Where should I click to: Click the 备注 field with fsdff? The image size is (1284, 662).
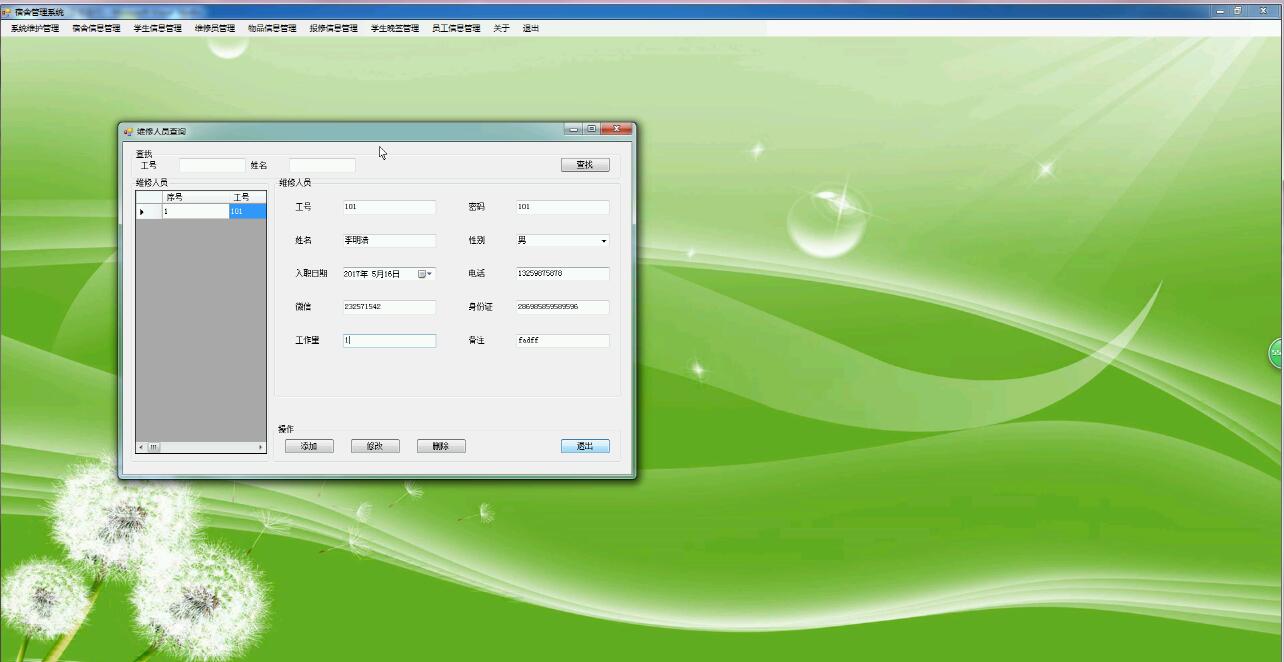click(563, 341)
